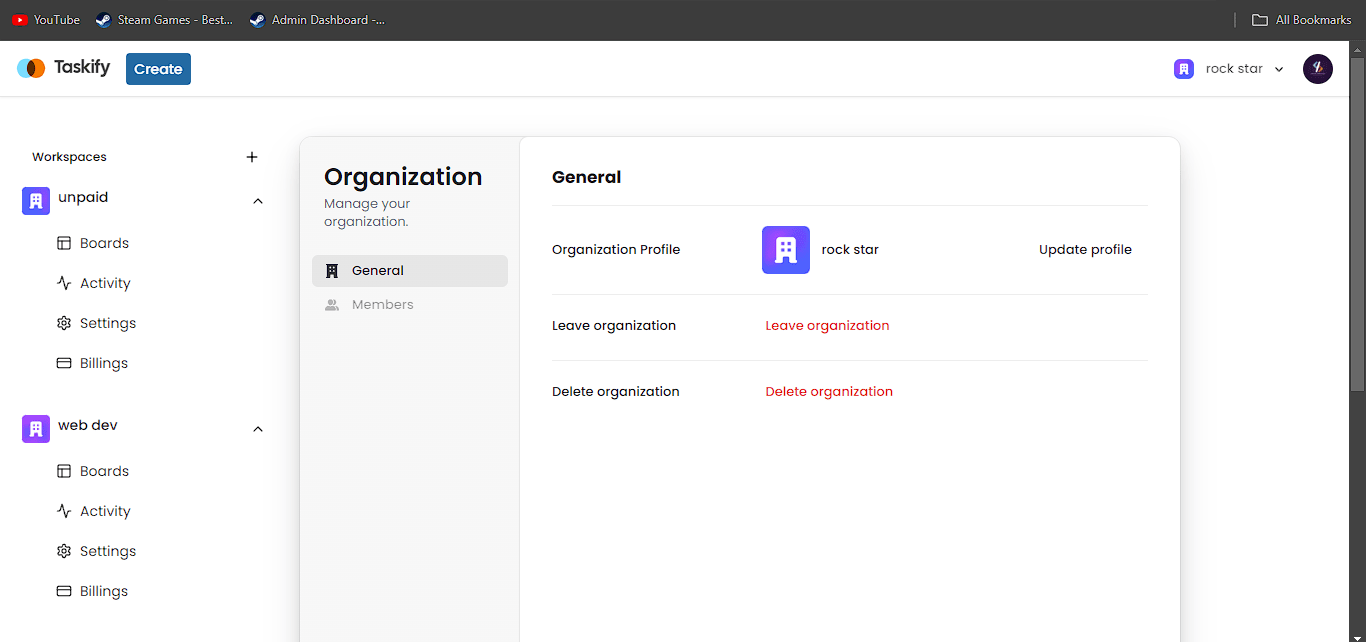Click the rock star profile name text
Screen dimensions: 1366x642
[x=850, y=250]
